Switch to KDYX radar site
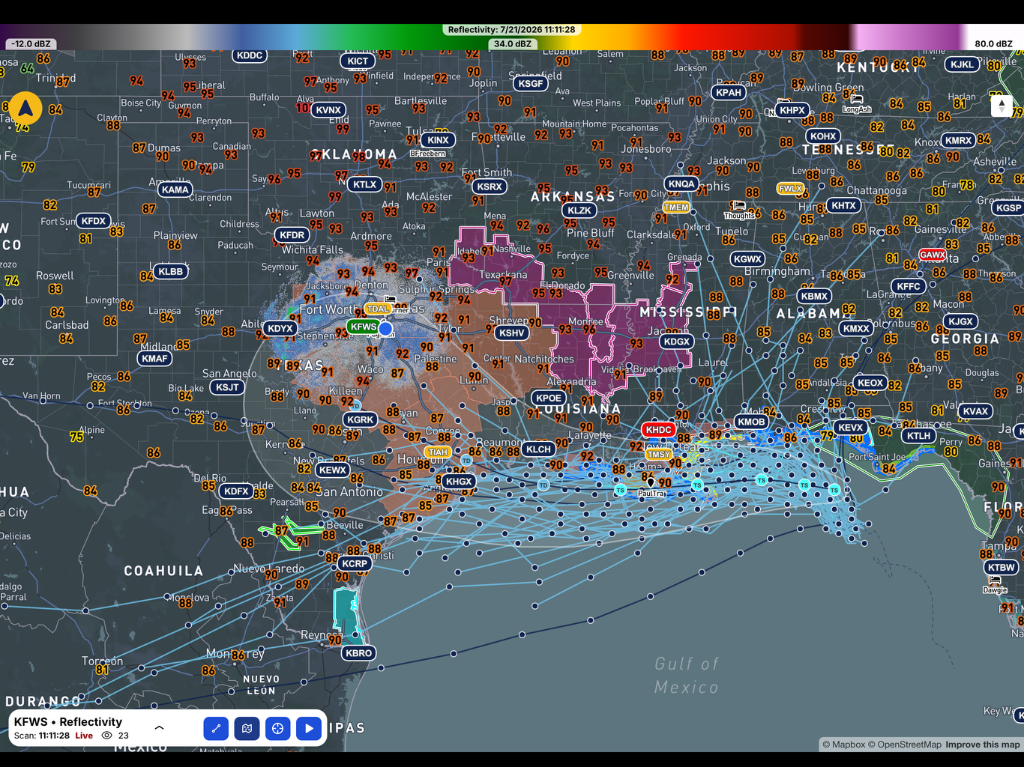The width and height of the screenshot is (1024, 767). coord(280,328)
